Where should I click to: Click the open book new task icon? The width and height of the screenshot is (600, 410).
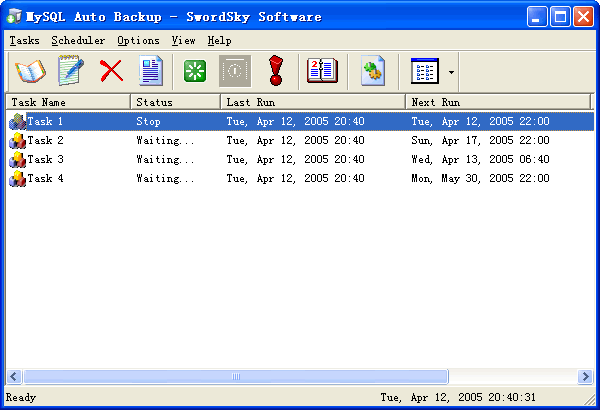30,71
